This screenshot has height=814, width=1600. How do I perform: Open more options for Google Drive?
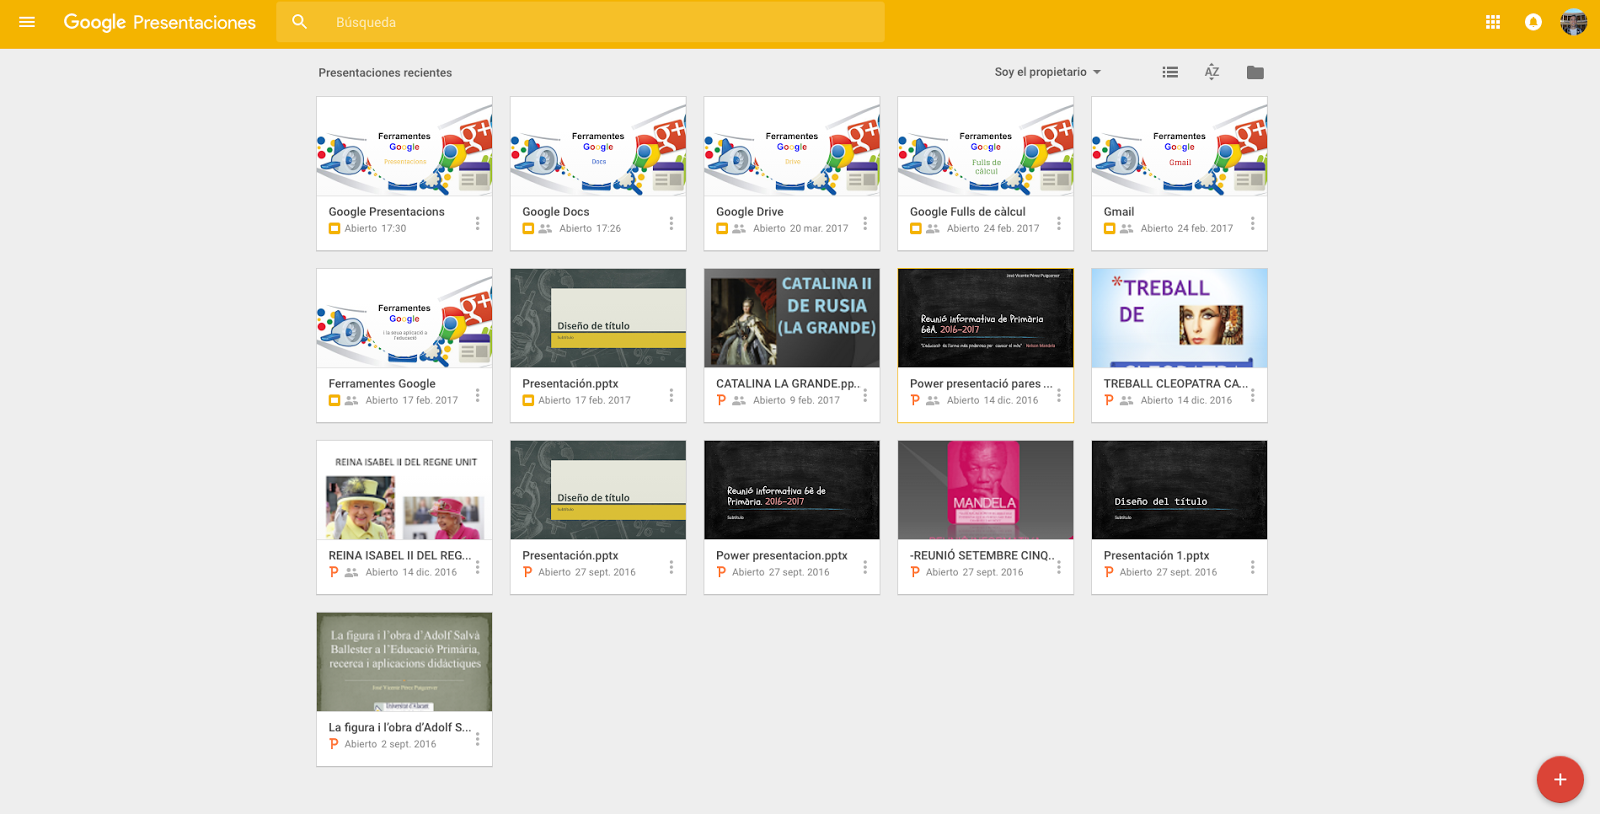point(865,224)
